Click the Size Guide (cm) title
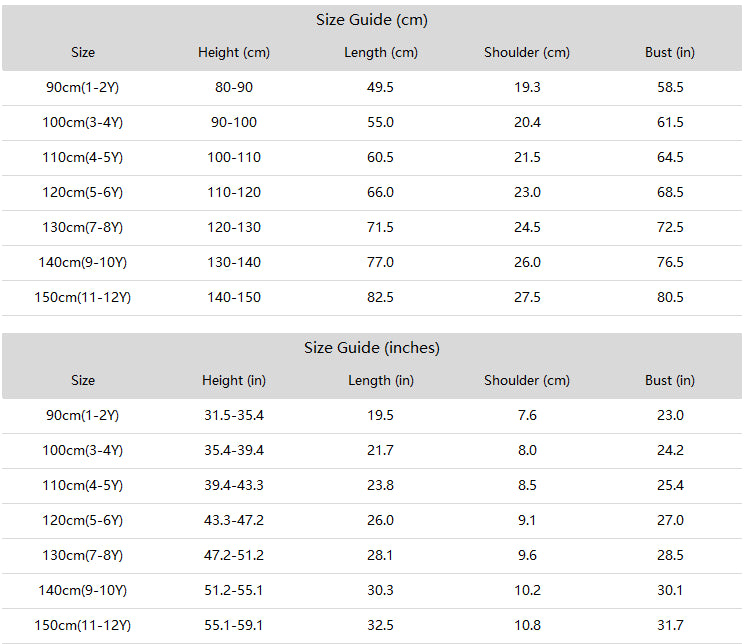This screenshot has height=644, width=751. tap(372, 20)
